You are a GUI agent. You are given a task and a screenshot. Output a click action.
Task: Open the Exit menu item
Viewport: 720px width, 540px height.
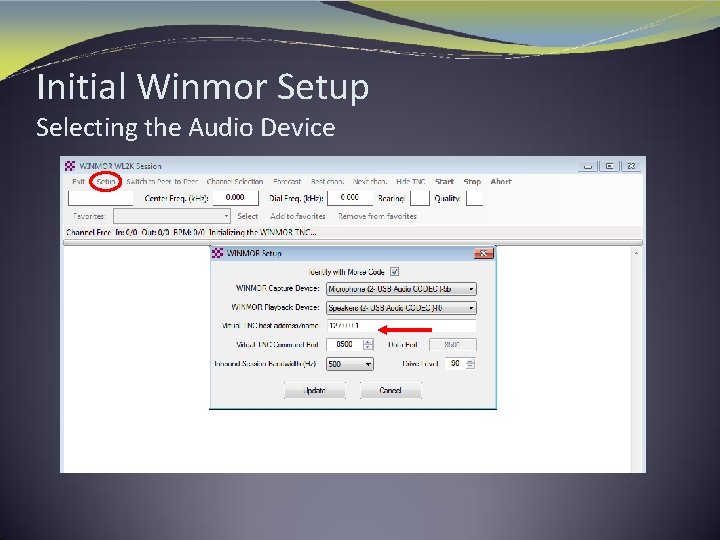click(79, 181)
